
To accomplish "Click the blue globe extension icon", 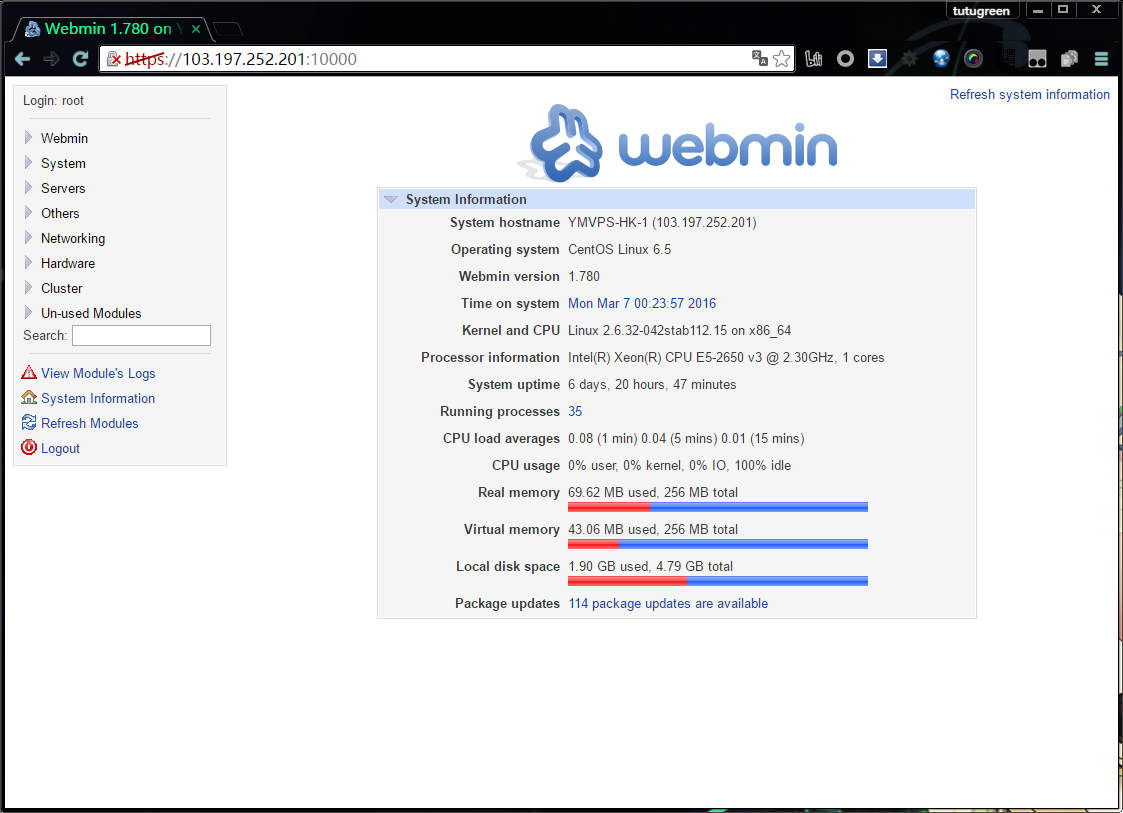I will pos(941,59).
